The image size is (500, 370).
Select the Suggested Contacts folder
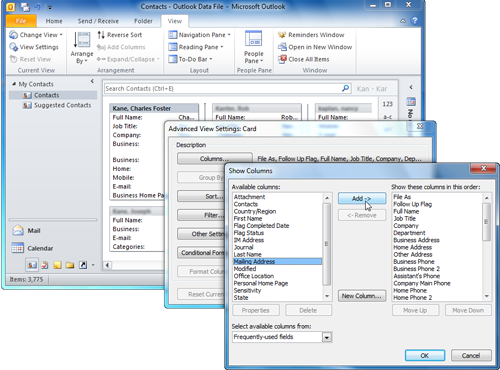click(x=57, y=105)
